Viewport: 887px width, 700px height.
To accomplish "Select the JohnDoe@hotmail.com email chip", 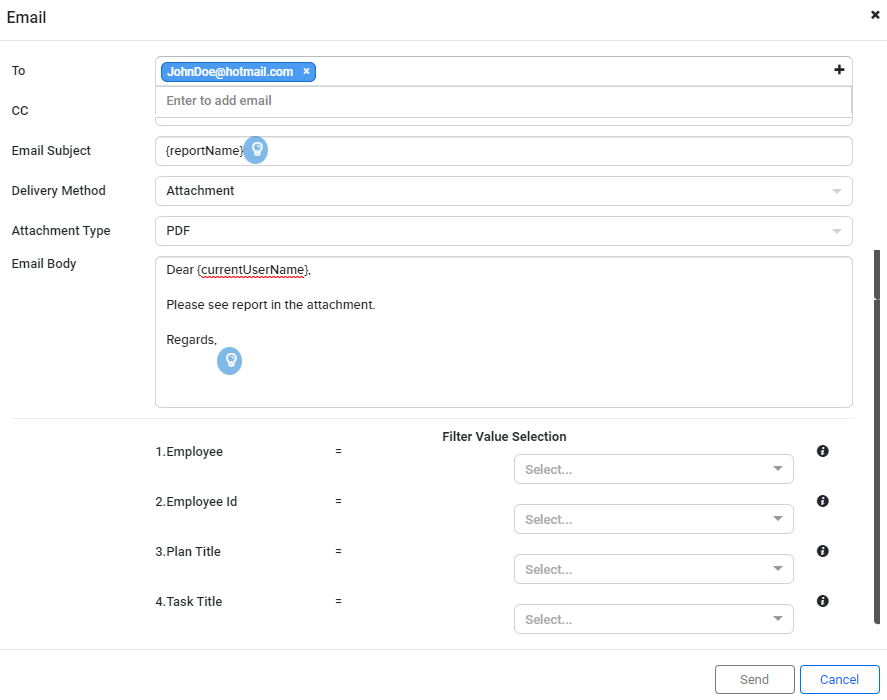I will 238,72.
